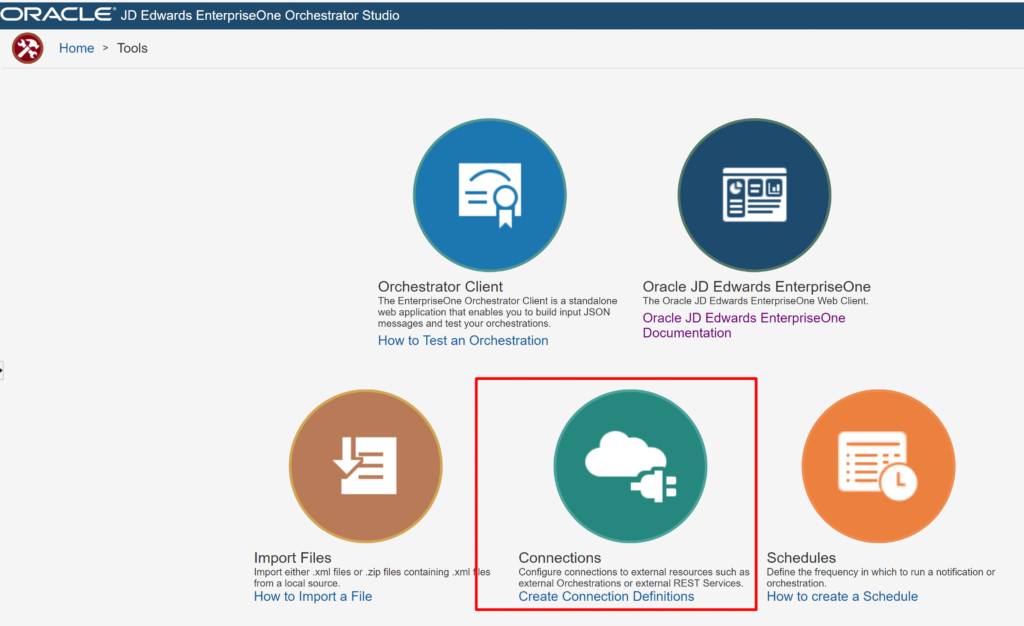Open How to create a Schedule link
Screen dimensions: 1024x626
point(842,596)
